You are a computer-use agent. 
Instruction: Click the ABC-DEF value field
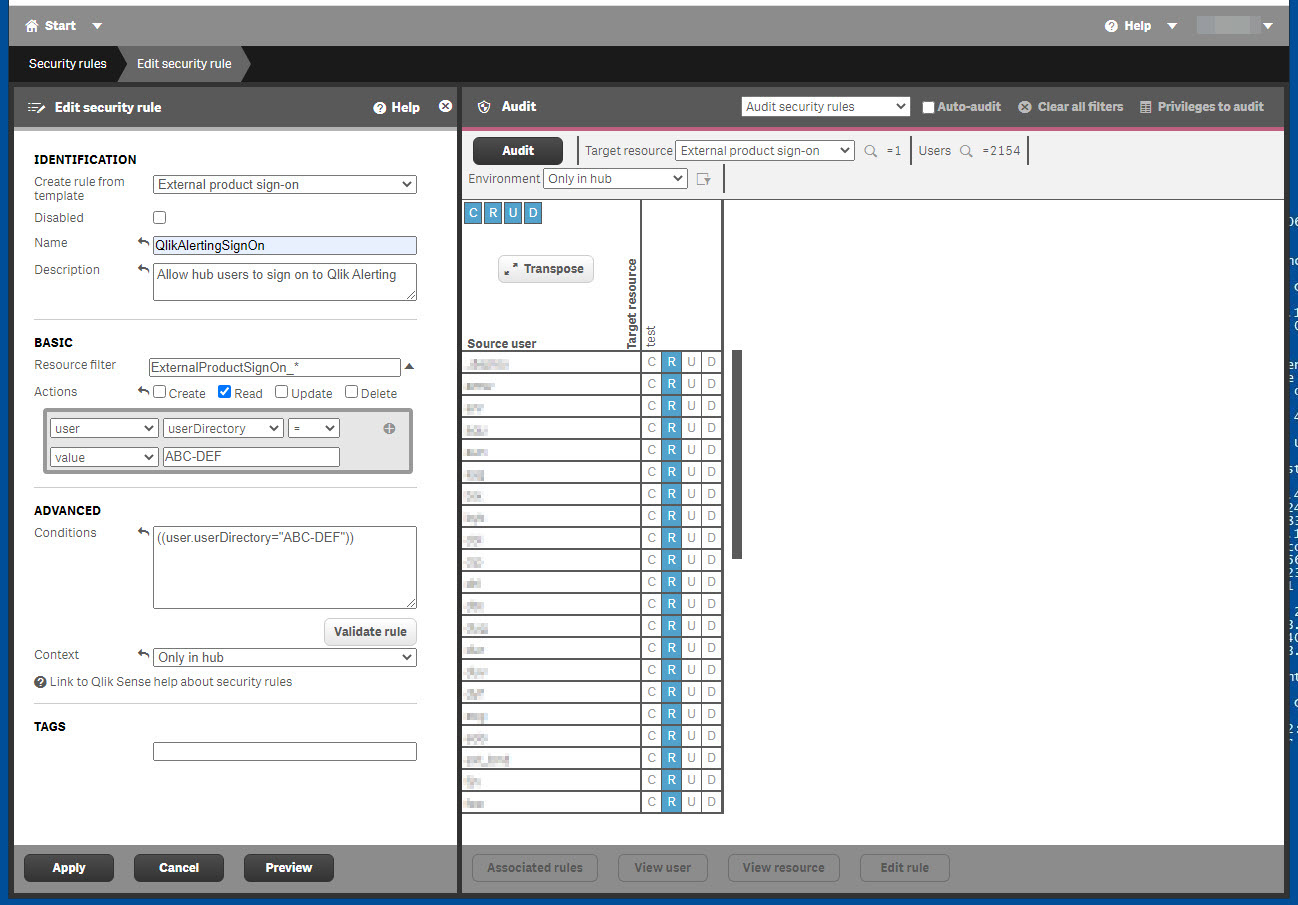tap(251, 457)
